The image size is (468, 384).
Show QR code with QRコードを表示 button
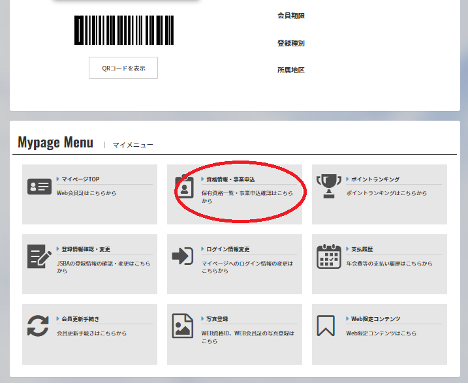coord(123,68)
